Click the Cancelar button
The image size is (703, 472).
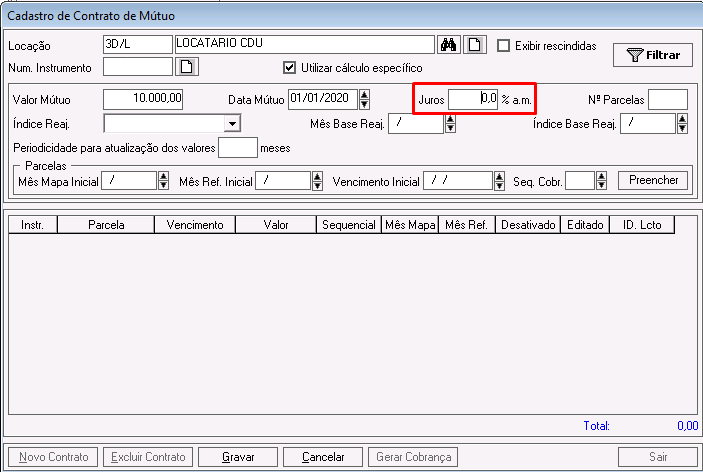(323, 457)
